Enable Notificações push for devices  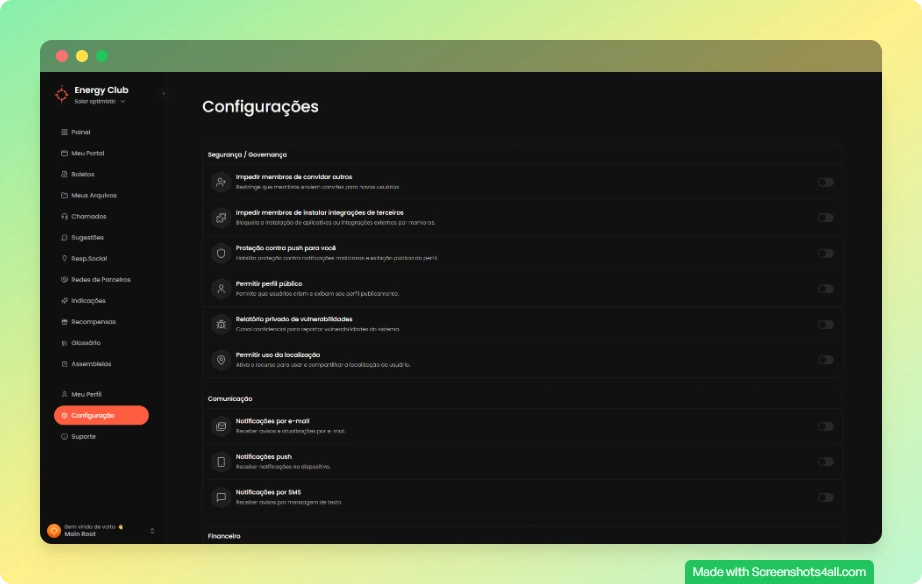point(826,461)
